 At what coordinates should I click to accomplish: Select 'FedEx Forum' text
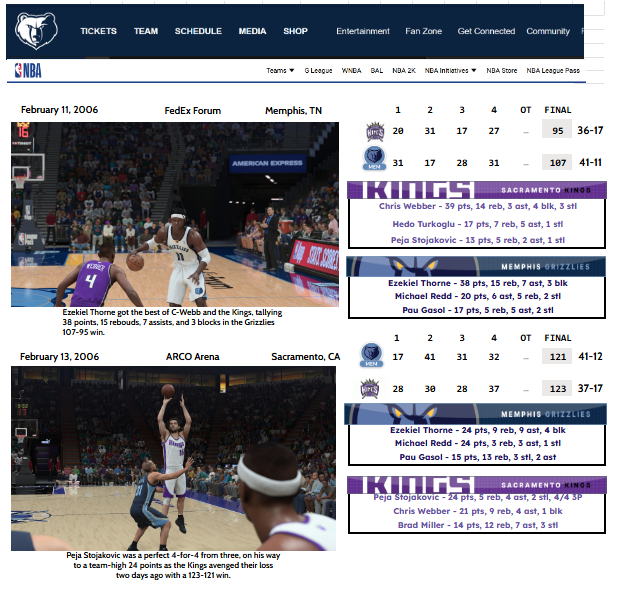point(192,111)
